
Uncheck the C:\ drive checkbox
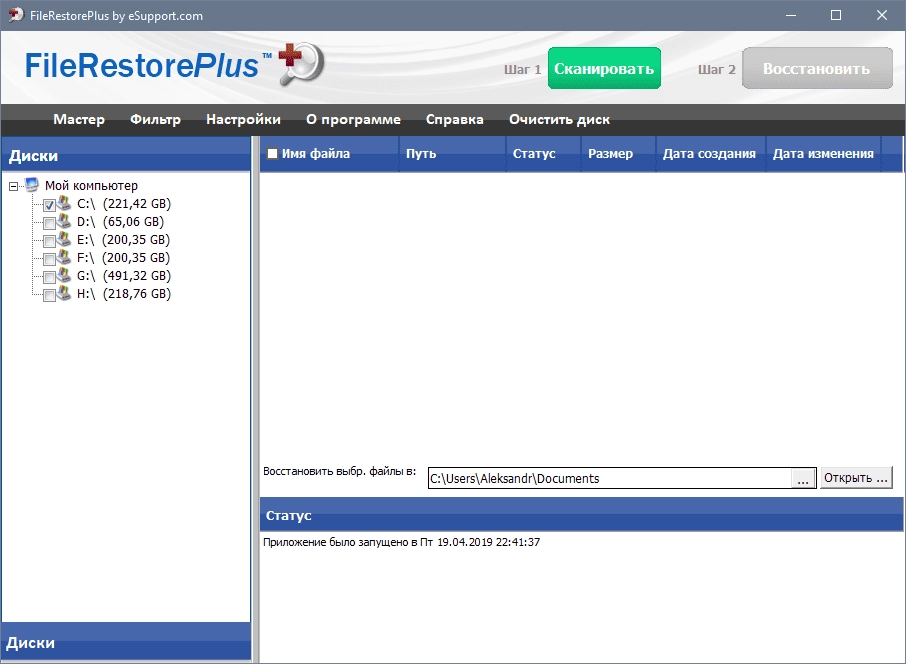tap(49, 205)
